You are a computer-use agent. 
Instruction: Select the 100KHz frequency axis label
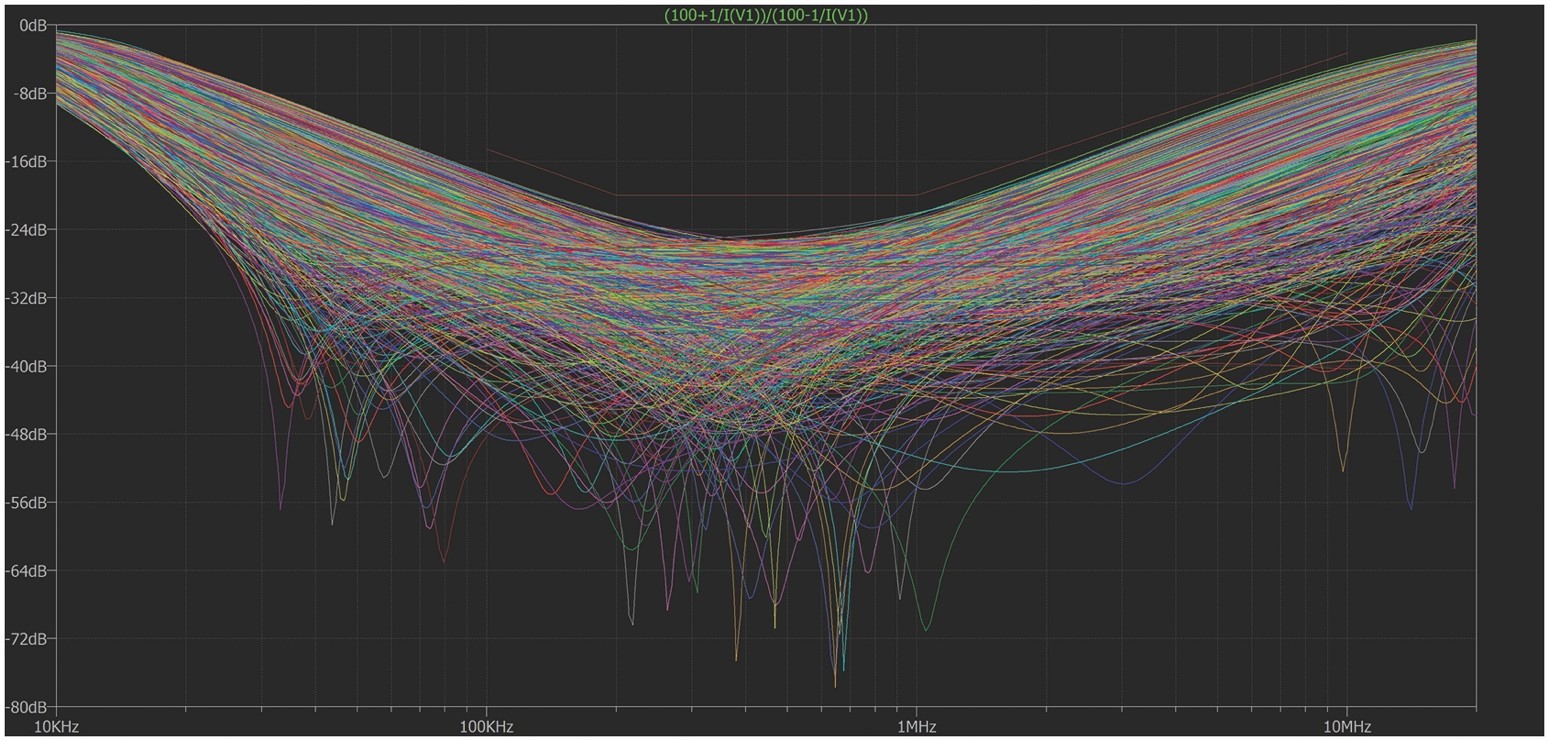pyautogui.click(x=486, y=726)
